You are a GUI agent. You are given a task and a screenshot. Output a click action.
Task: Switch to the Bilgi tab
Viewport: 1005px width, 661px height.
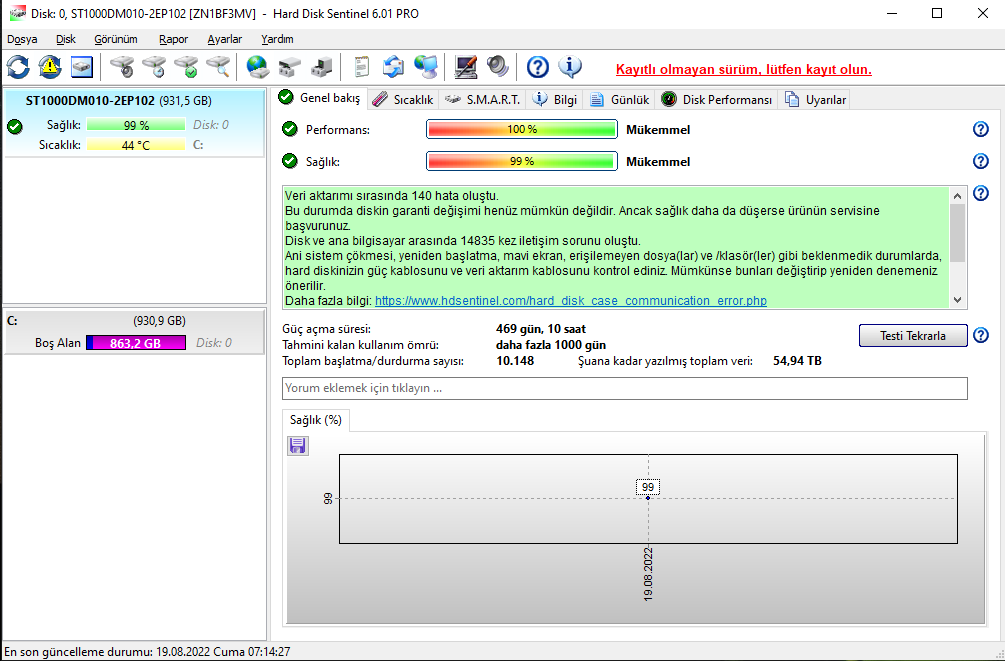[555, 99]
